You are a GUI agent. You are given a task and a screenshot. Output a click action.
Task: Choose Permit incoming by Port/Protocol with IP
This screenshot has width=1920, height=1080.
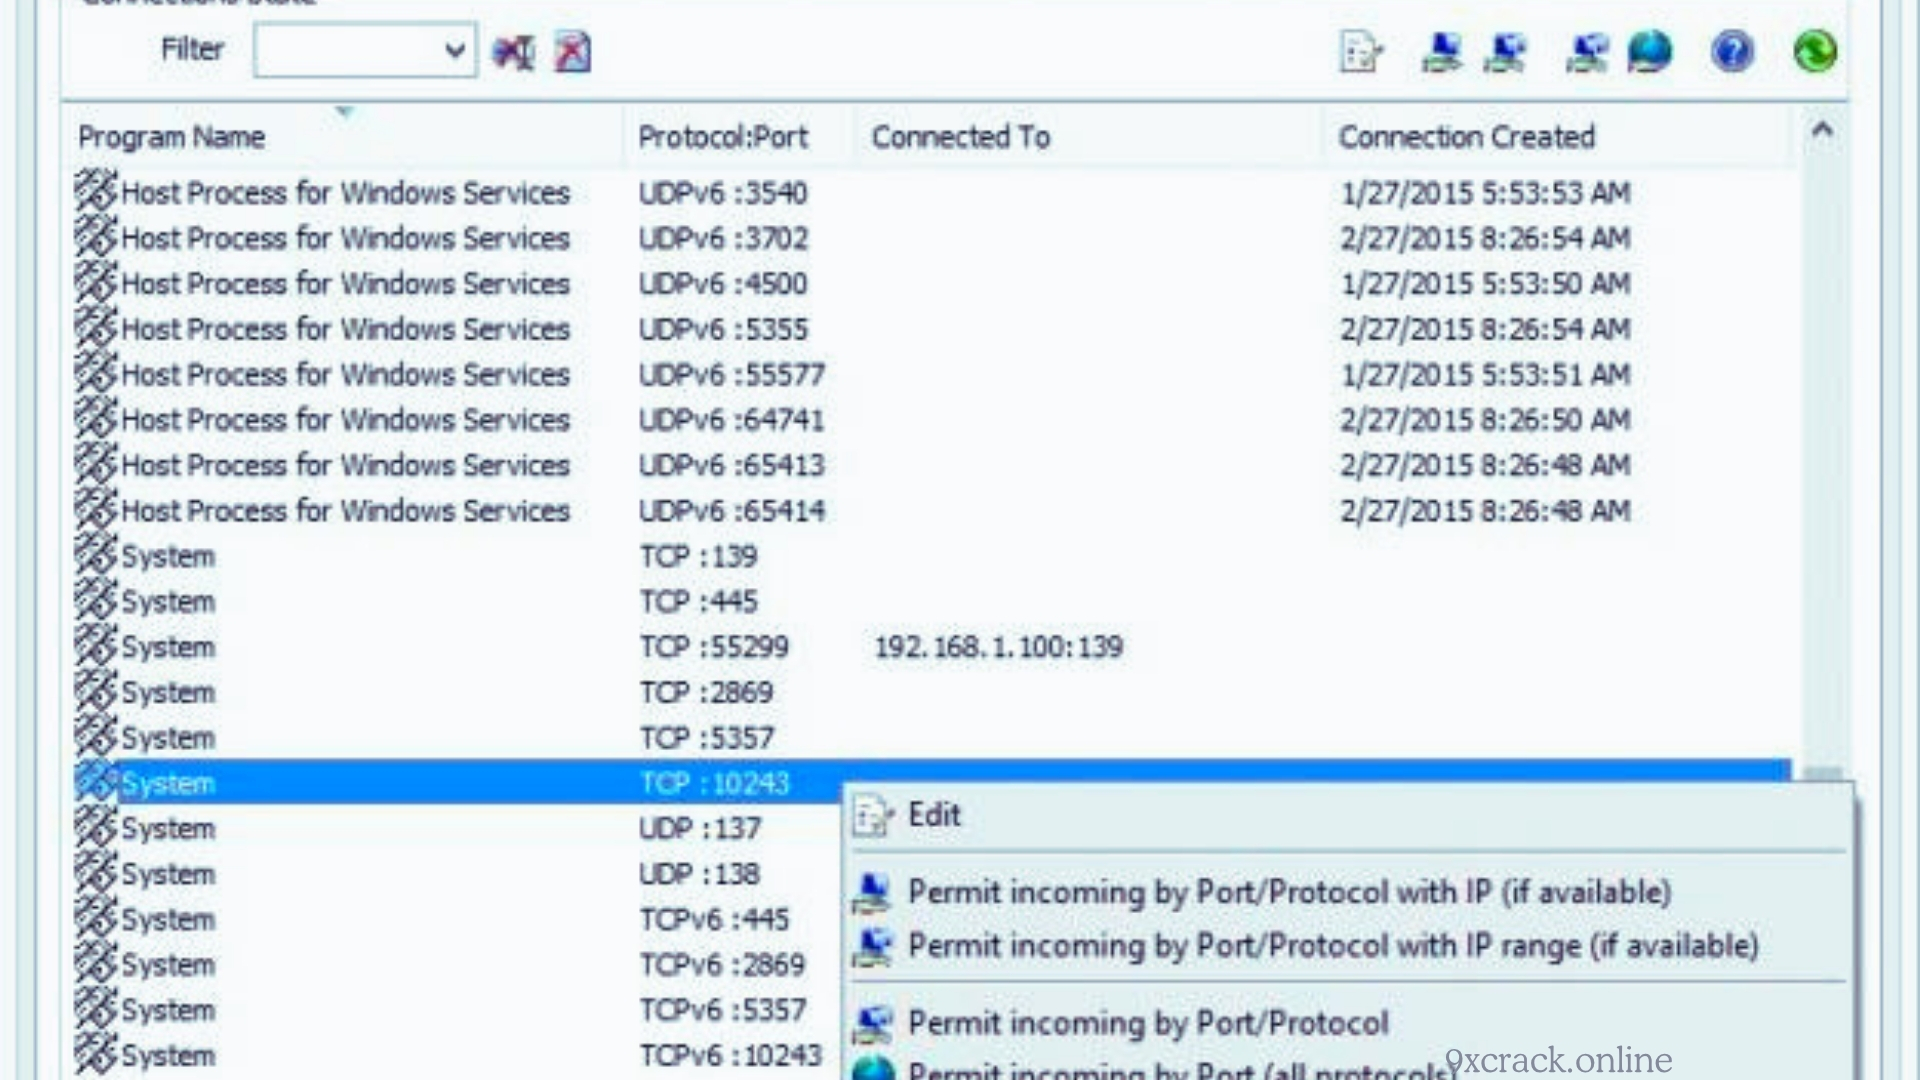tap(1348, 892)
